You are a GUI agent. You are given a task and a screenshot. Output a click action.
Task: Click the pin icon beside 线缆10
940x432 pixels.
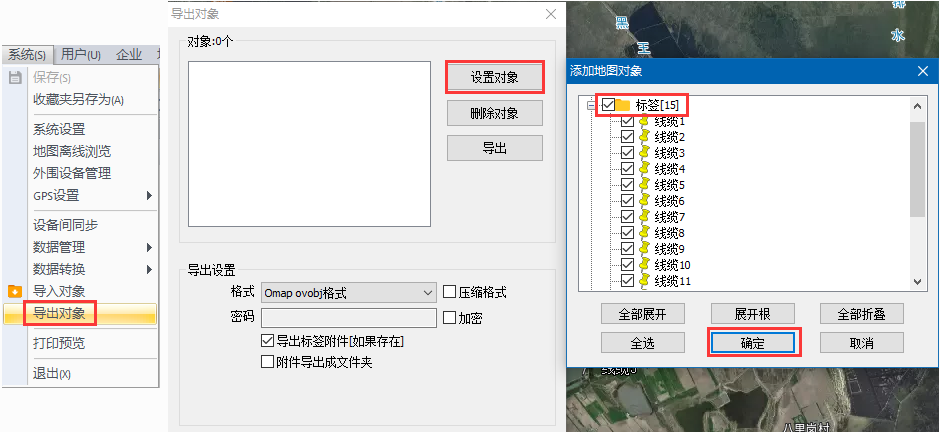[x=644, y=265]
